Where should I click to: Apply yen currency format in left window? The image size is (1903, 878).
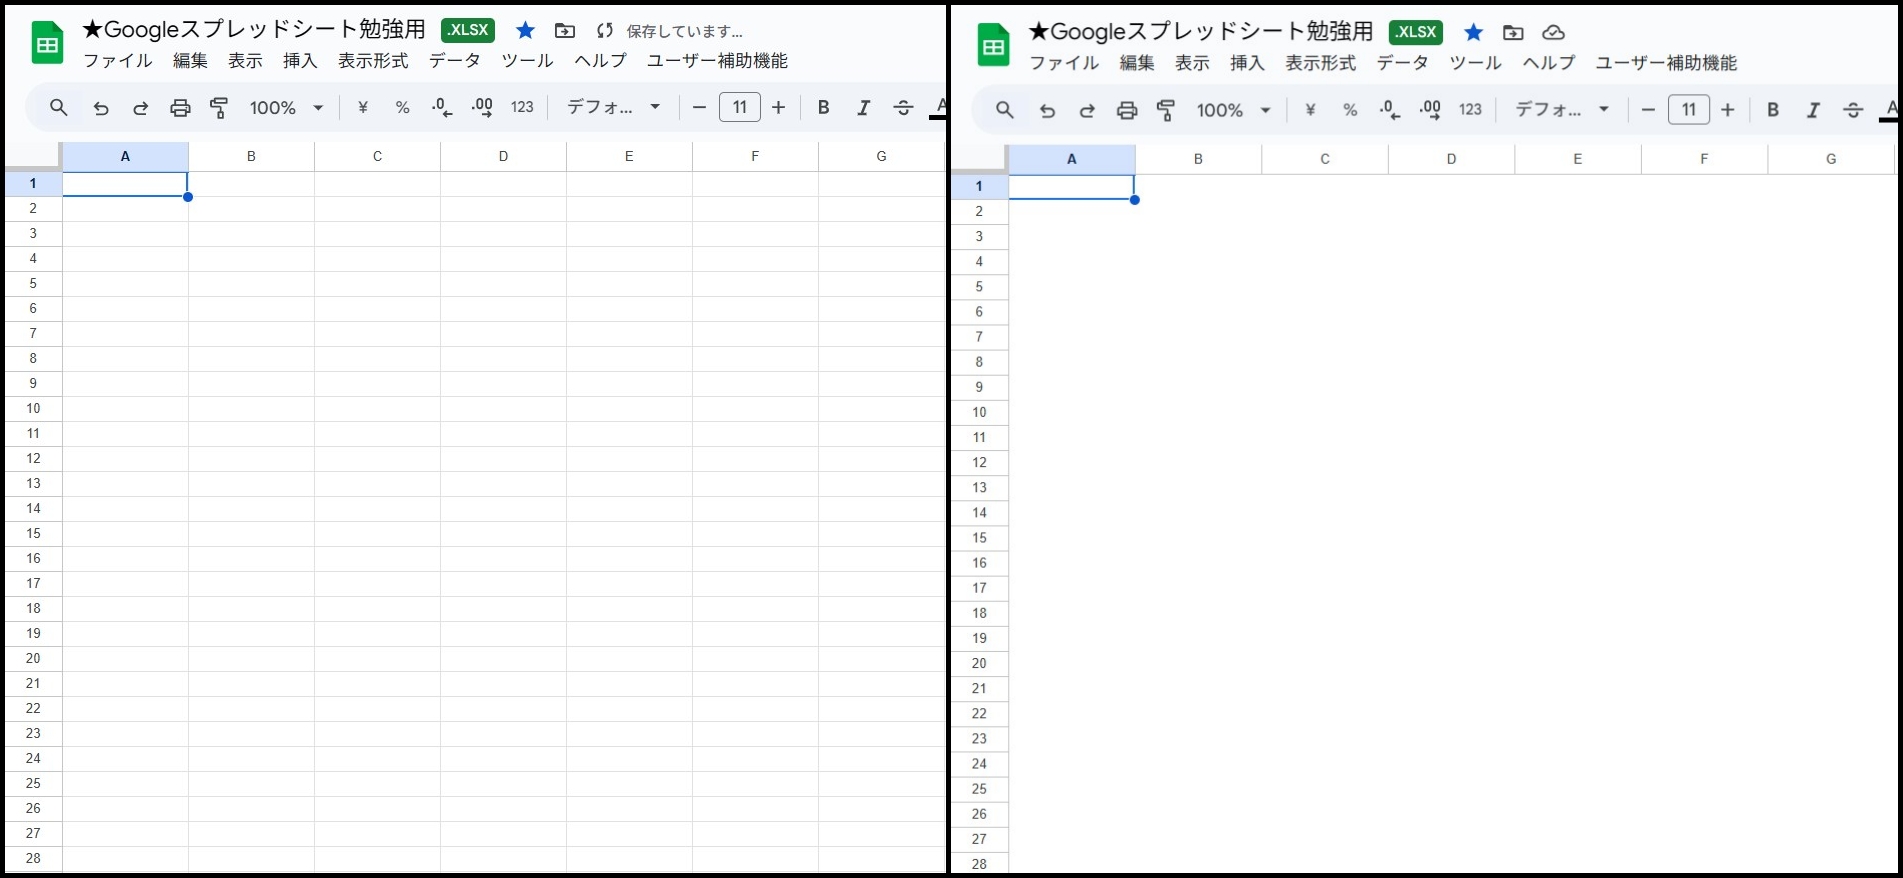pos(363,108)
